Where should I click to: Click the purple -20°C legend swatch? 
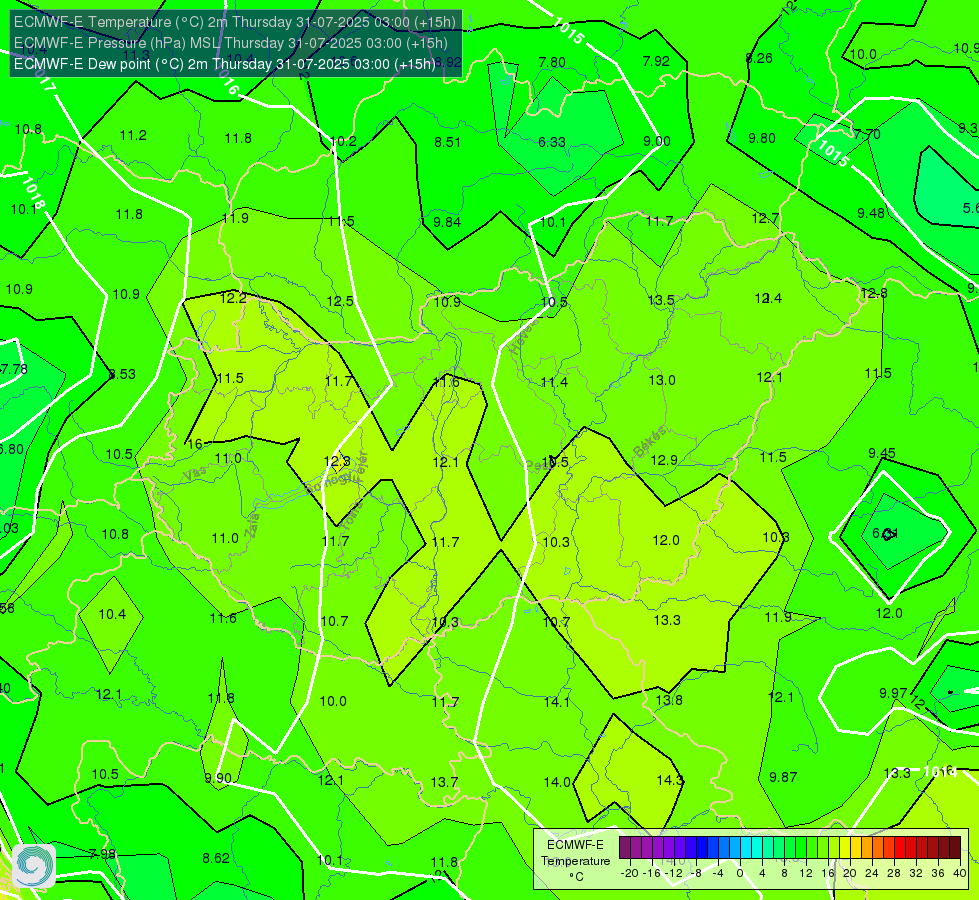click(x=625, y=848)
